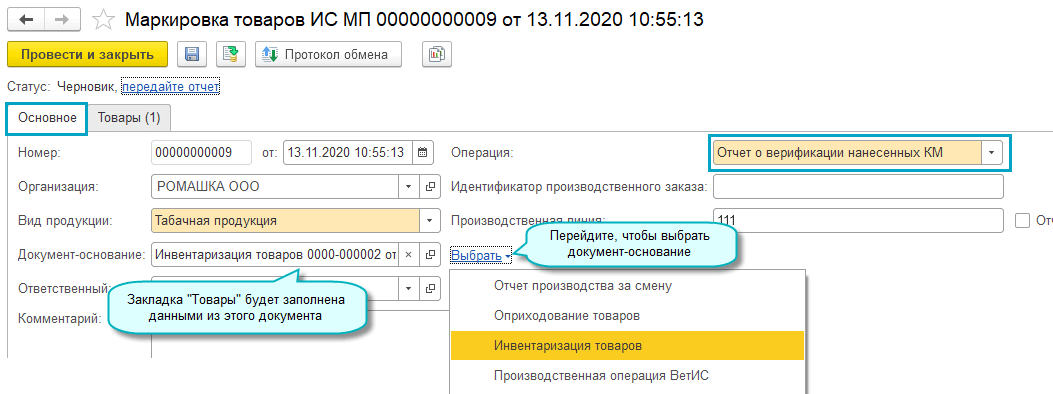
Task: Choose Инвентаризация товаров from menu
Action: tap(627, 346)
